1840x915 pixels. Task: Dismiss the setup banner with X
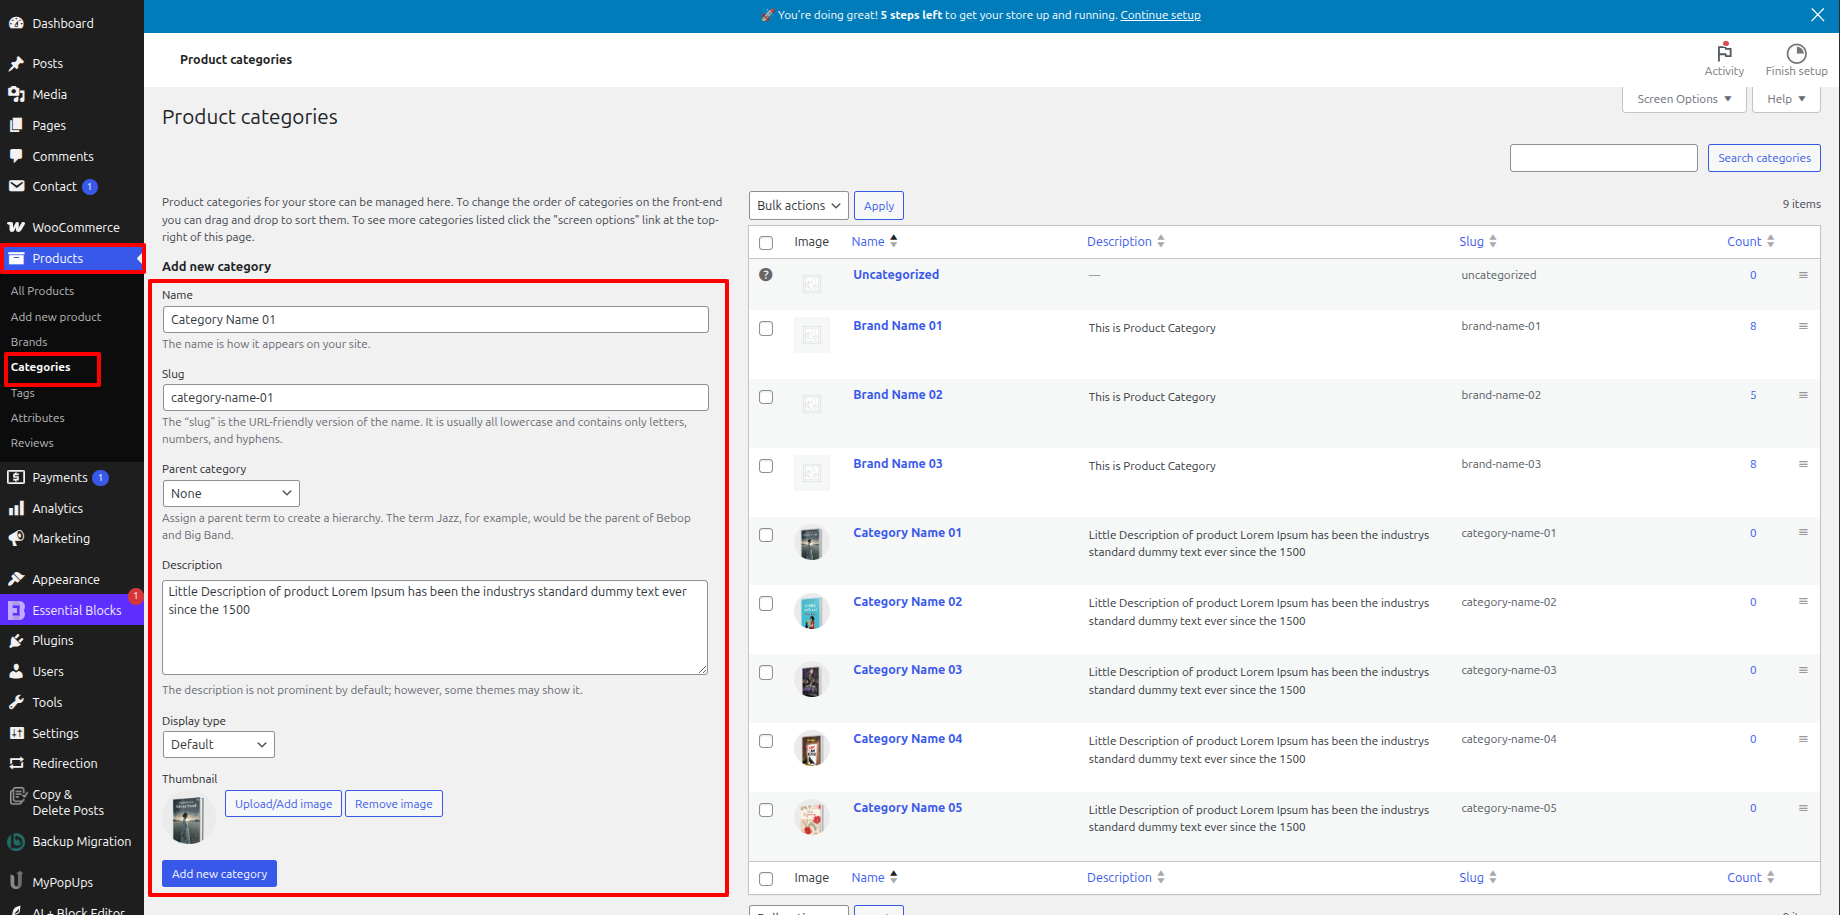tap(1817, 15)
